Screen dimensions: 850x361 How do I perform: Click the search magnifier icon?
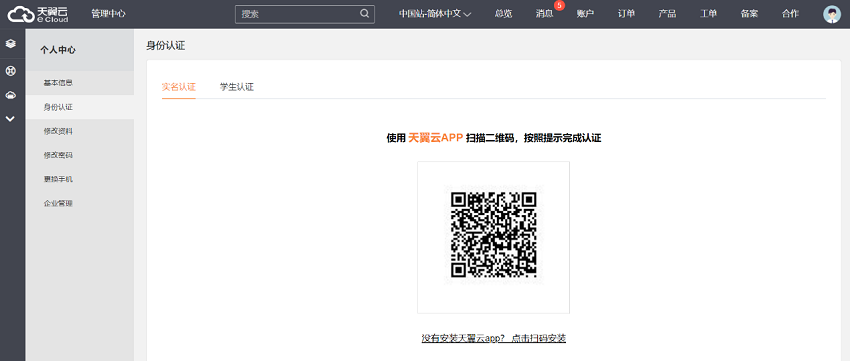(x=365, y=14)
